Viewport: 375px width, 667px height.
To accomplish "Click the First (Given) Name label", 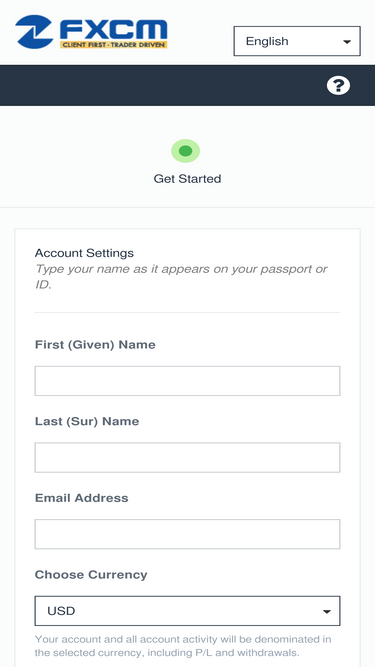I will [x=95, y=345].
